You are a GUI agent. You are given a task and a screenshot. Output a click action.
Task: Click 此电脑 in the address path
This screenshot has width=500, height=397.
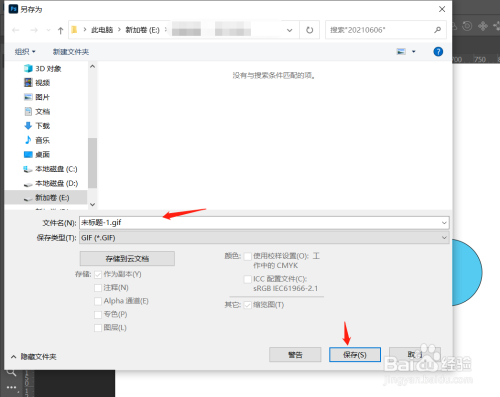[102, 30]
